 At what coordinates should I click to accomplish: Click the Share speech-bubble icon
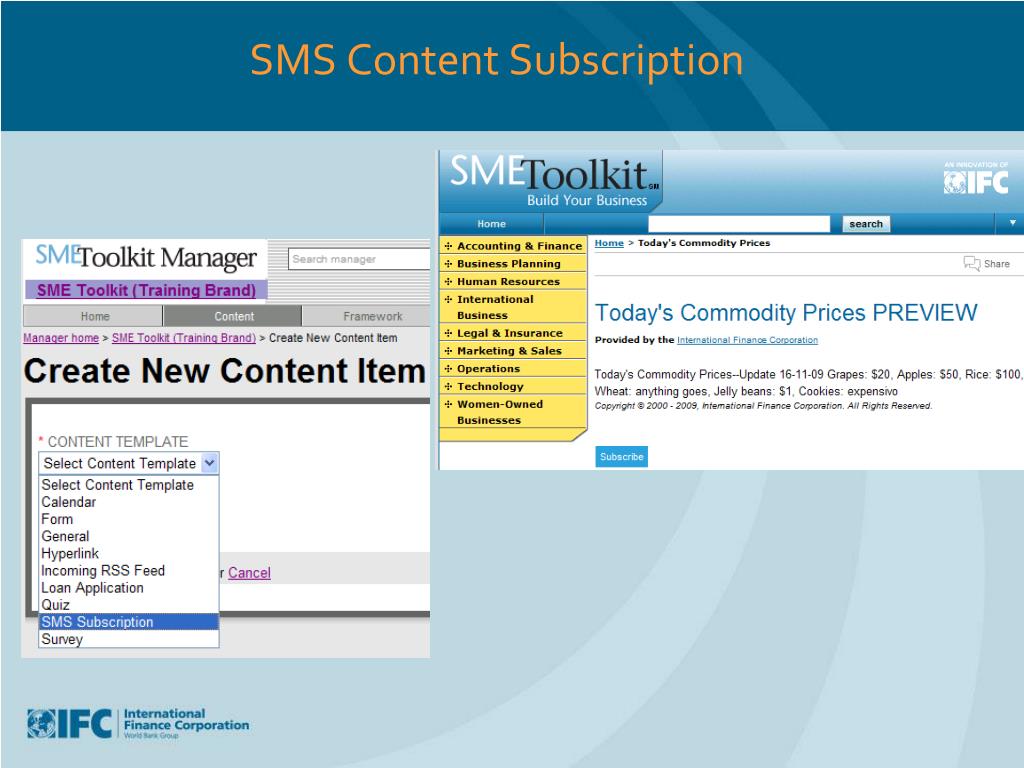[x=972, y=263]
